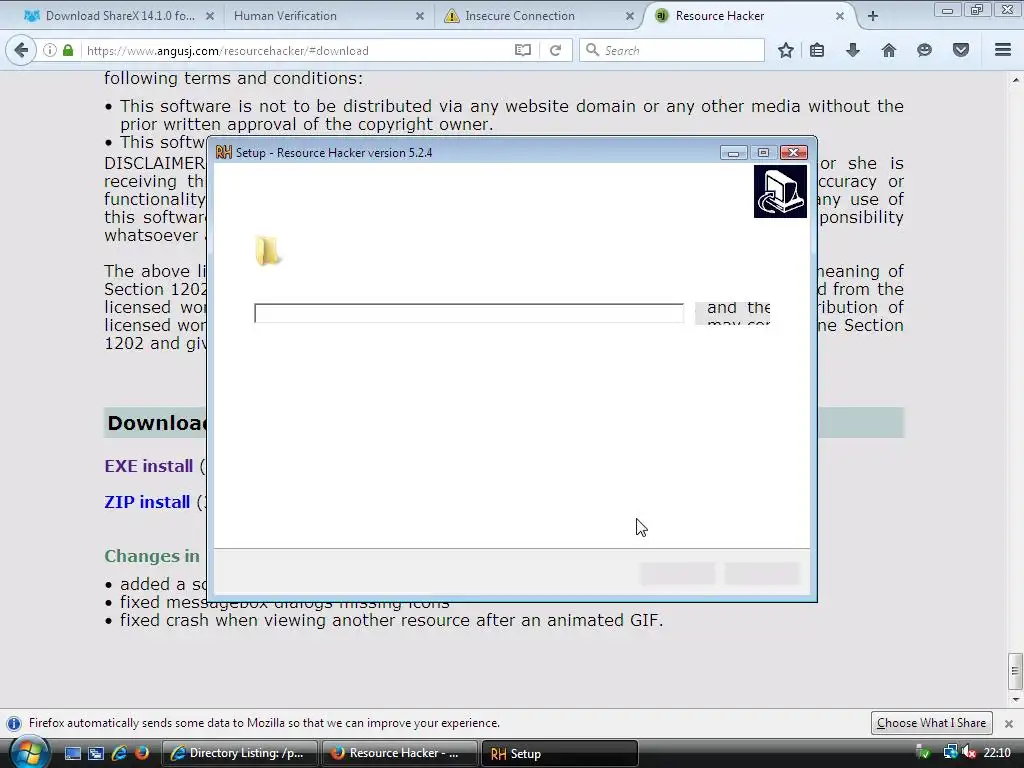The height and width of the screenshot is (768, 1024).
Task: Open the ZIP install download link
Action: point(148,502)
